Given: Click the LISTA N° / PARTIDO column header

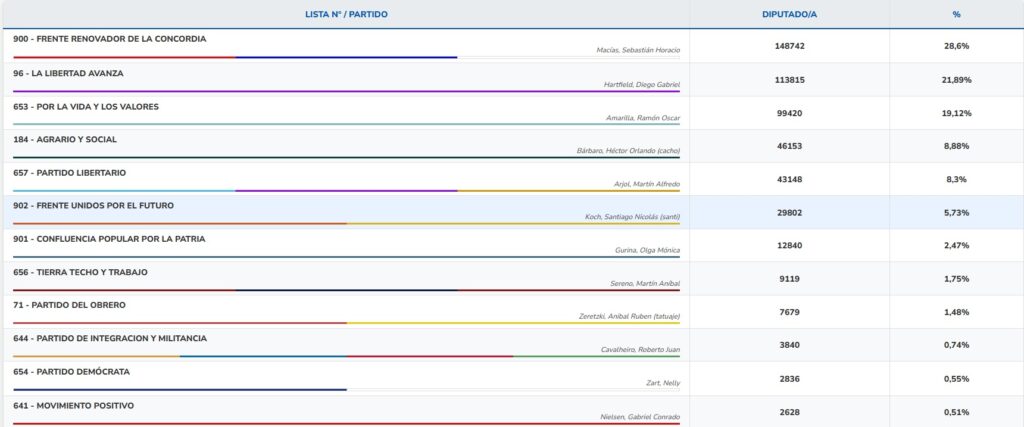Looking at the screenshot, I should point(346,14).
